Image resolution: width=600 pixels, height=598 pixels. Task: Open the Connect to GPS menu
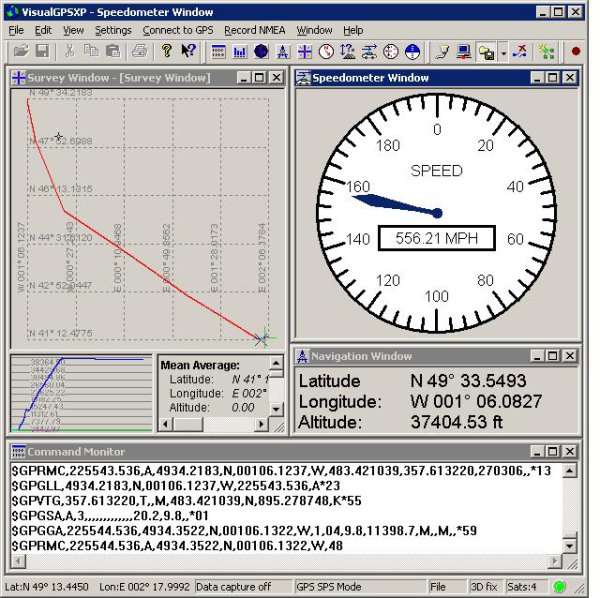(x=178, y=30)
